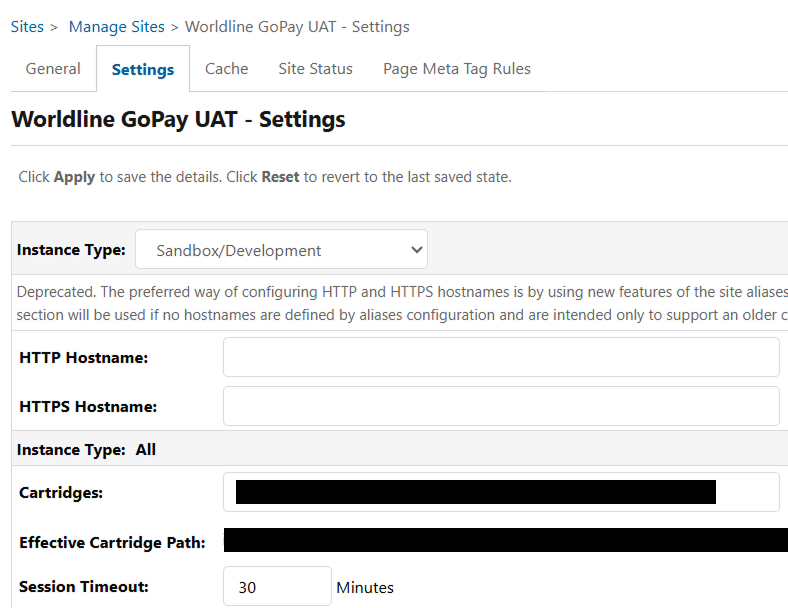Click the 'Cartridges:' label

(61, 492)
